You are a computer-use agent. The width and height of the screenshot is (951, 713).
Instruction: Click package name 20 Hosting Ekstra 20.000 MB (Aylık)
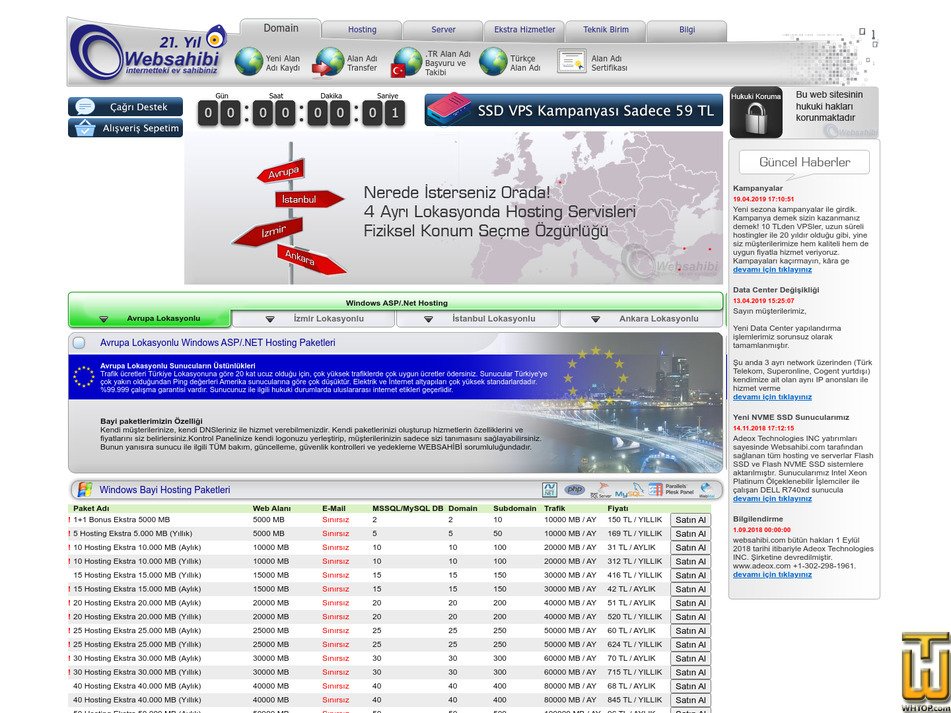point(137,603)
